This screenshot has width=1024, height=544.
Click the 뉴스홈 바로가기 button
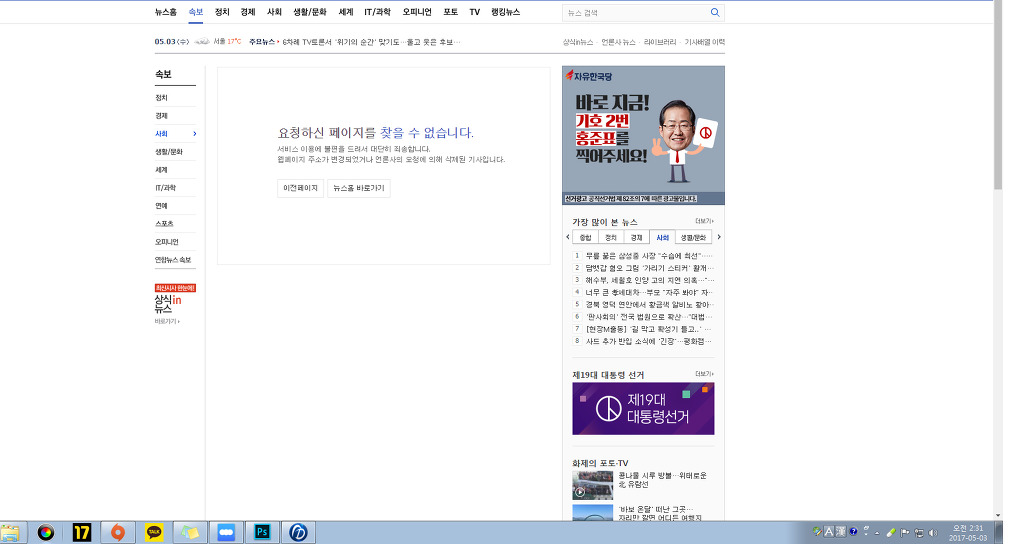click(359, 188)
